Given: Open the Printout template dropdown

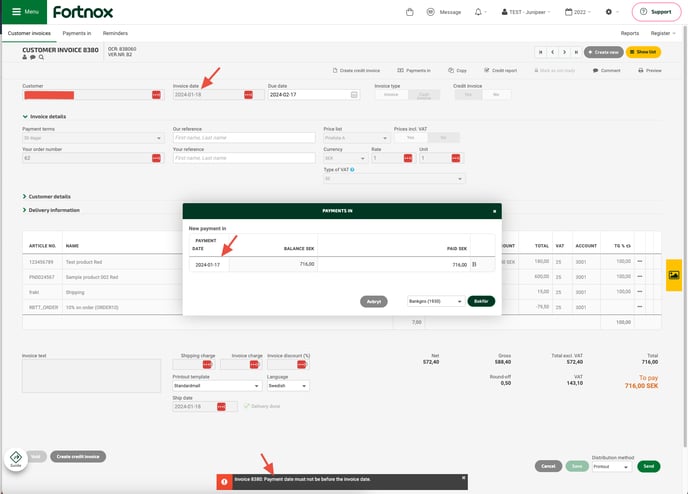Looking at the screenshot, I should (217, 386).
